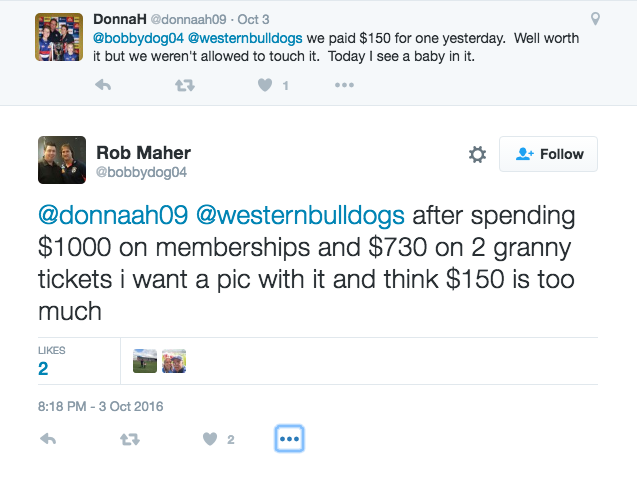Image resolution: width=637 pixels, height=478 pixels.
Task: Like Rob Maher's tweet
Action: click(x=210, y=439)
